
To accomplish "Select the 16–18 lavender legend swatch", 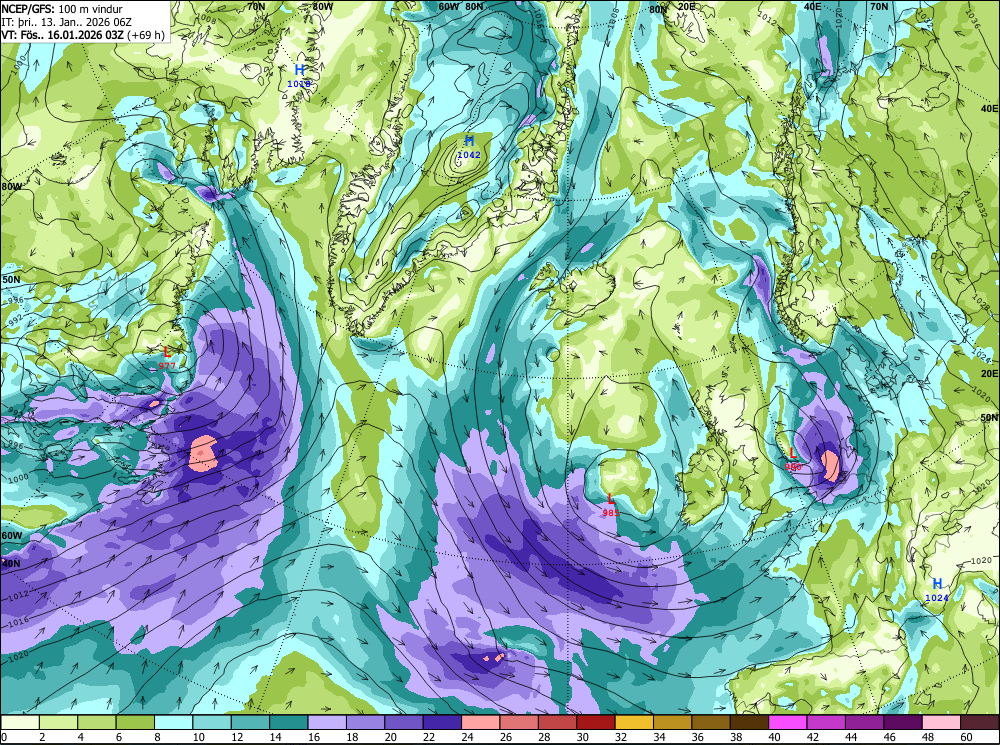I will point(327,722).
